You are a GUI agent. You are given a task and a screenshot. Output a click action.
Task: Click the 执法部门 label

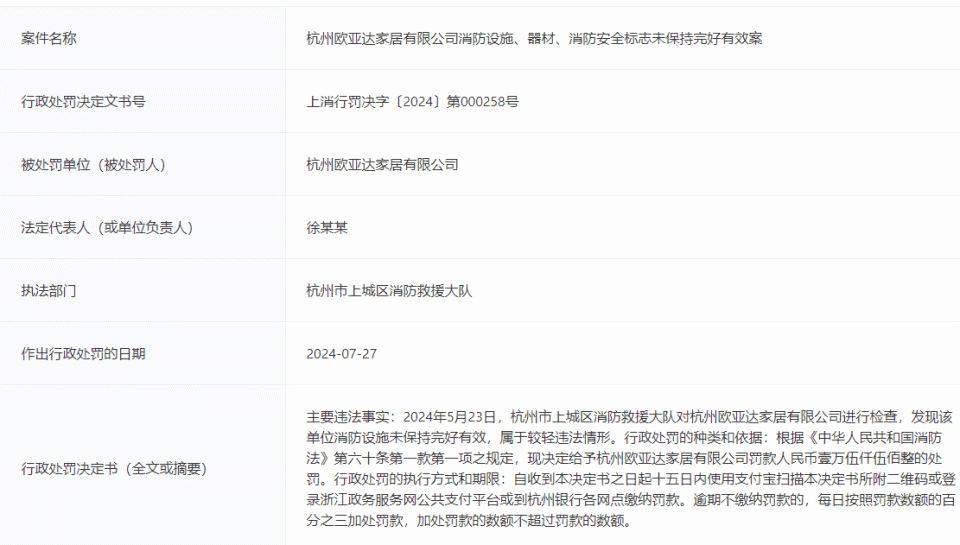coord(48,291)
